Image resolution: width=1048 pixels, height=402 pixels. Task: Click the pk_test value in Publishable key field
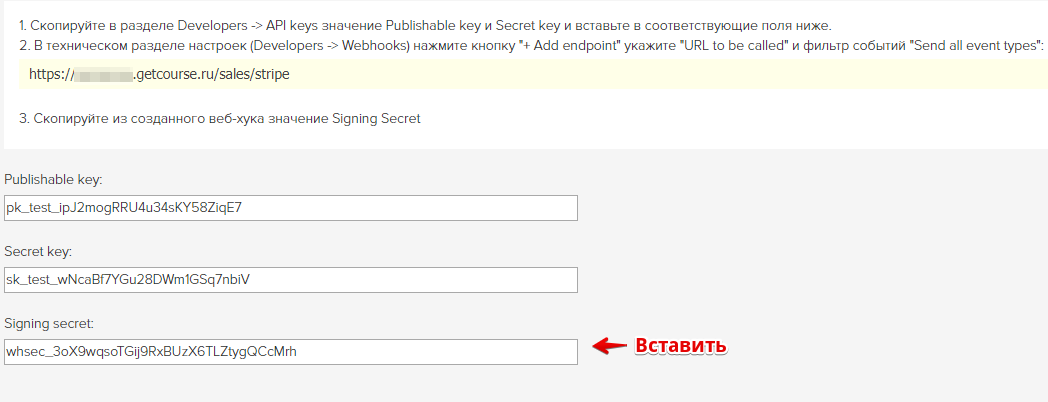click(124, 208)
